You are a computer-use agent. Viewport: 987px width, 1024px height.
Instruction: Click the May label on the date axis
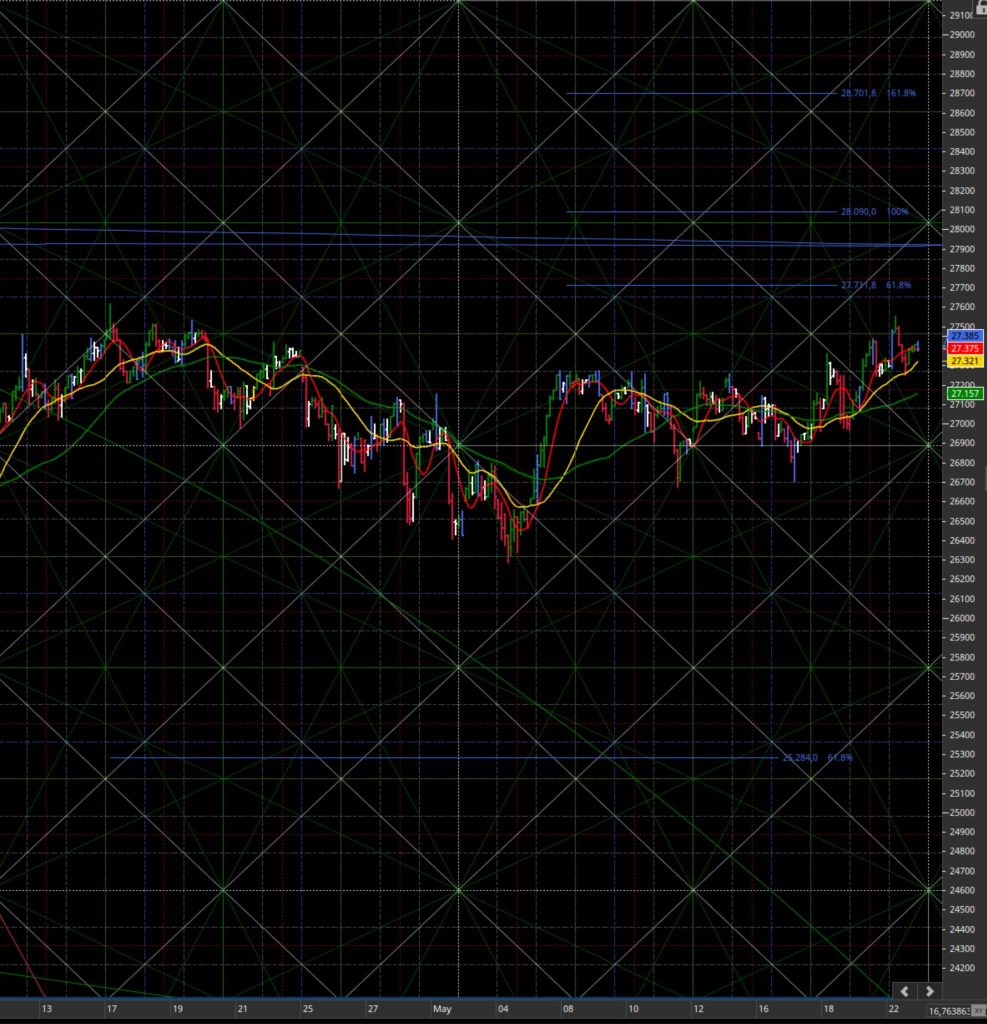click(x=442, y=1009)
